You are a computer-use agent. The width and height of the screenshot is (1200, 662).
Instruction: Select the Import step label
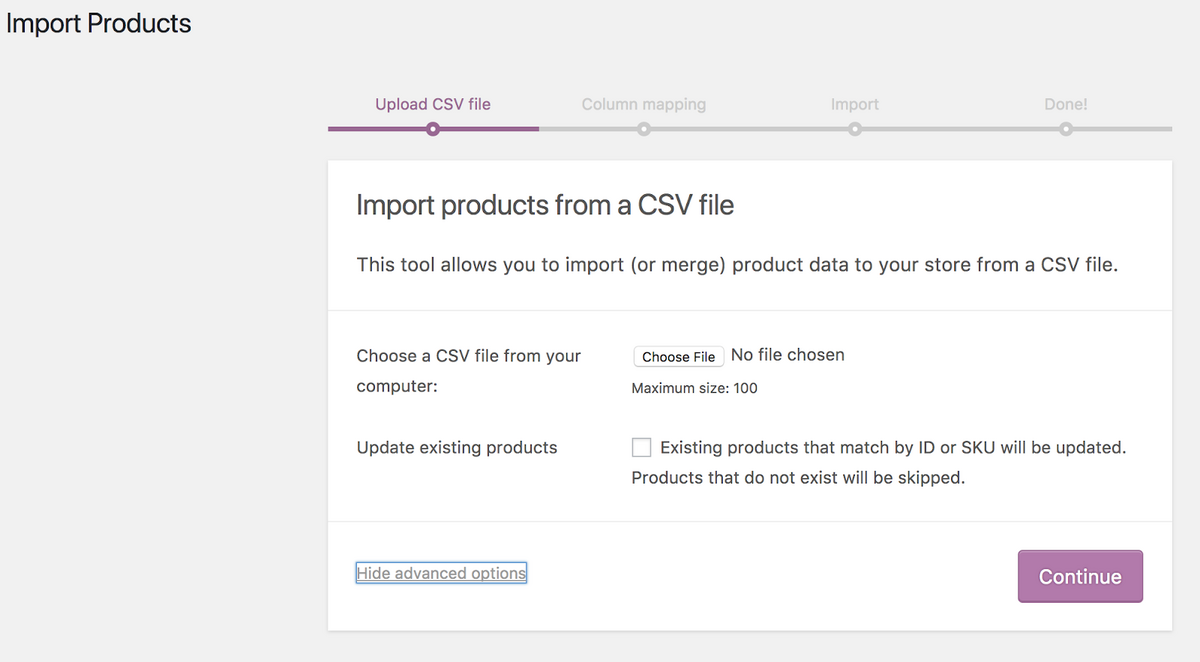[855, 104]
